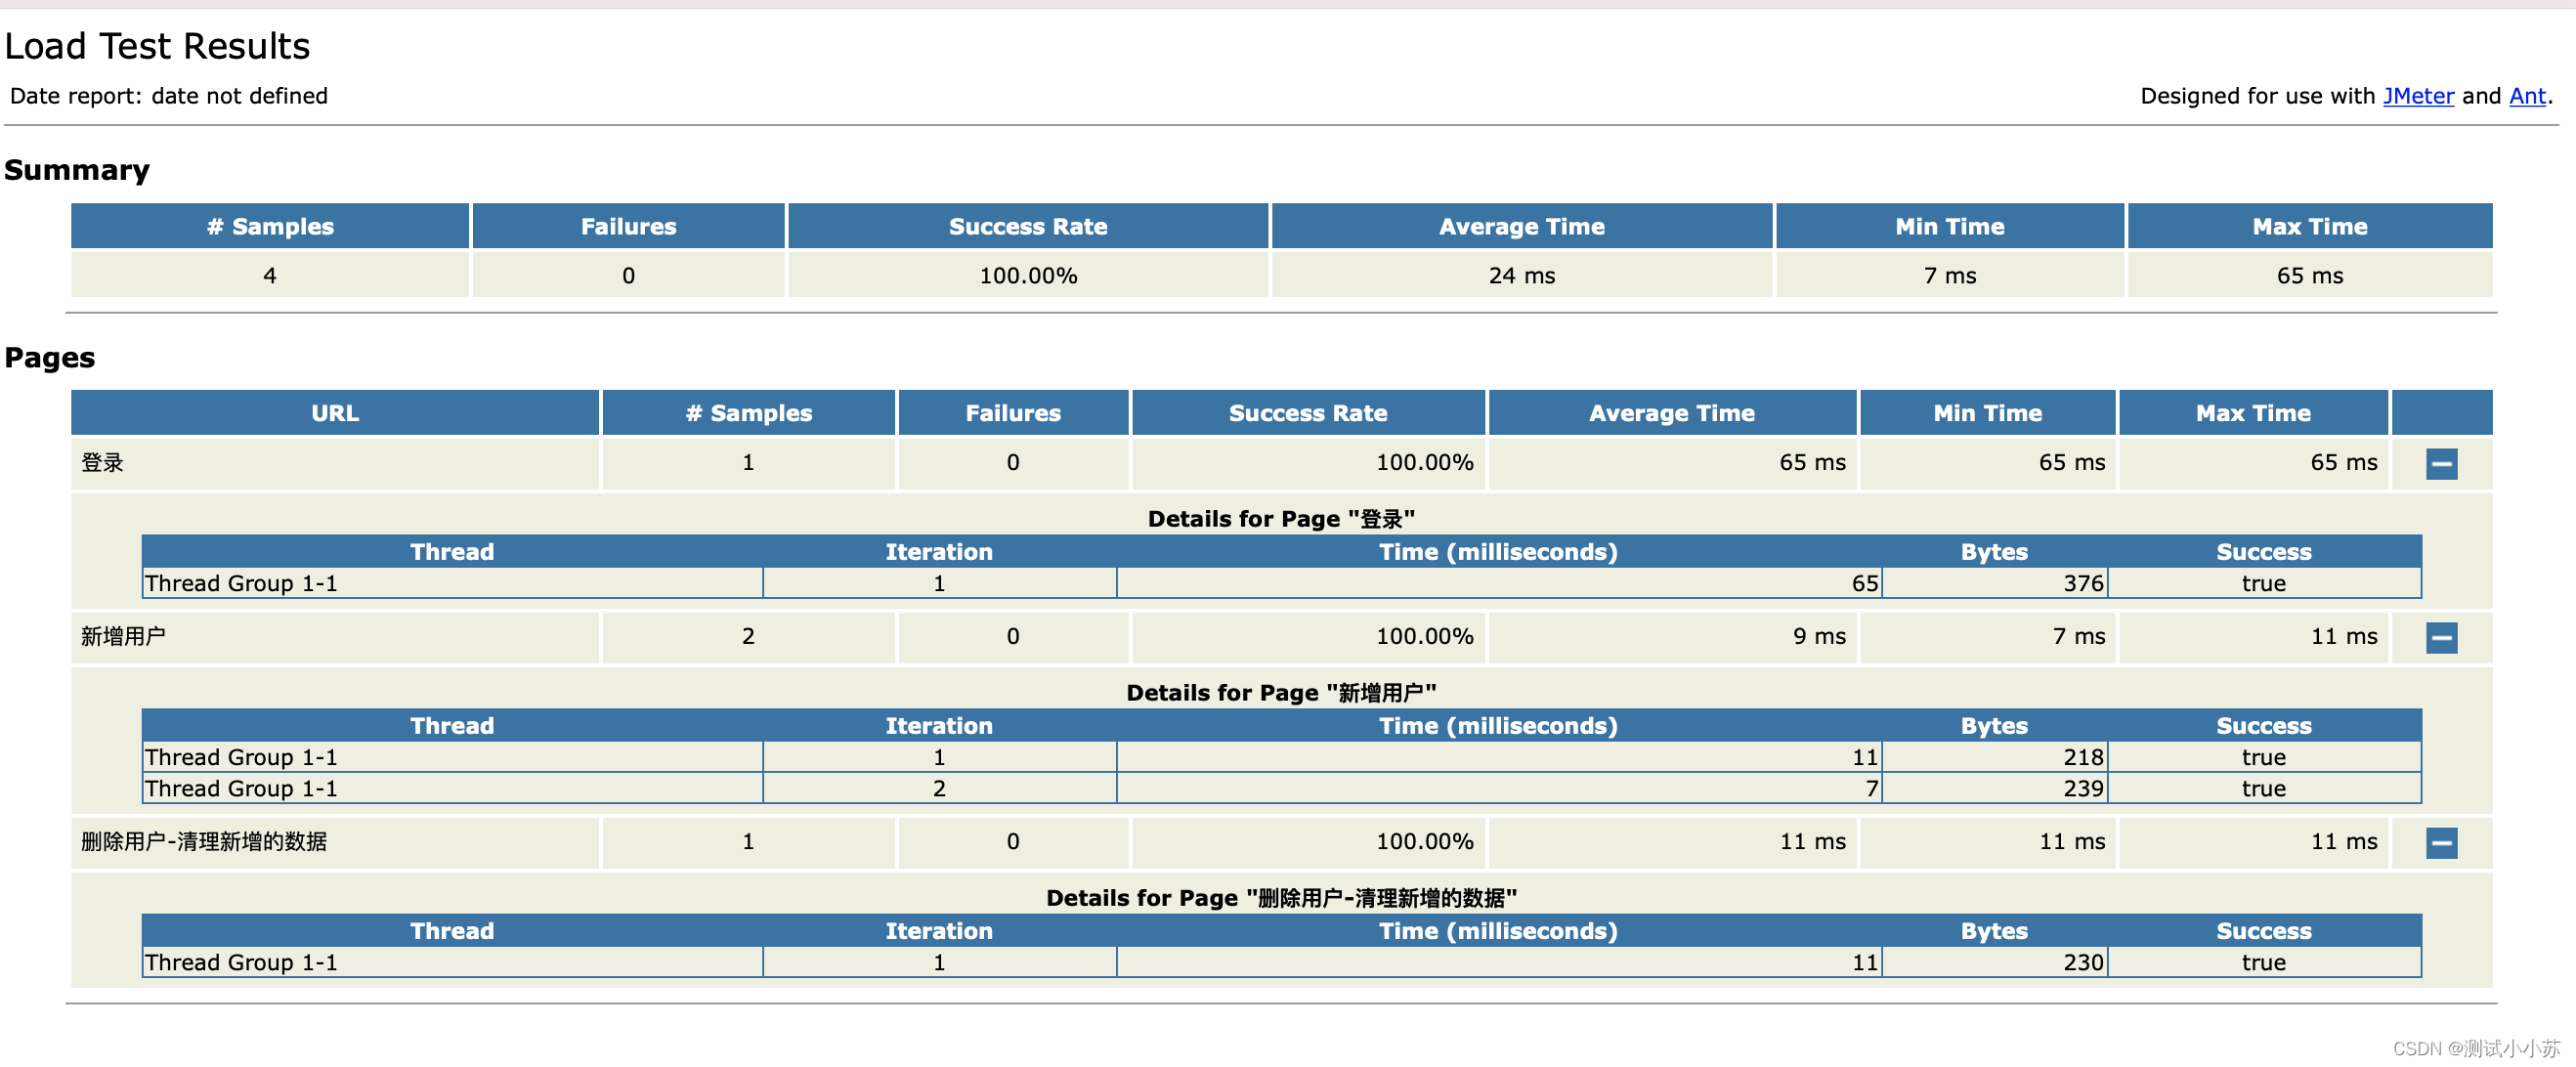Click the Failures header in Pages table
Screen dimensions: 2576x1067
(1012, 413)
